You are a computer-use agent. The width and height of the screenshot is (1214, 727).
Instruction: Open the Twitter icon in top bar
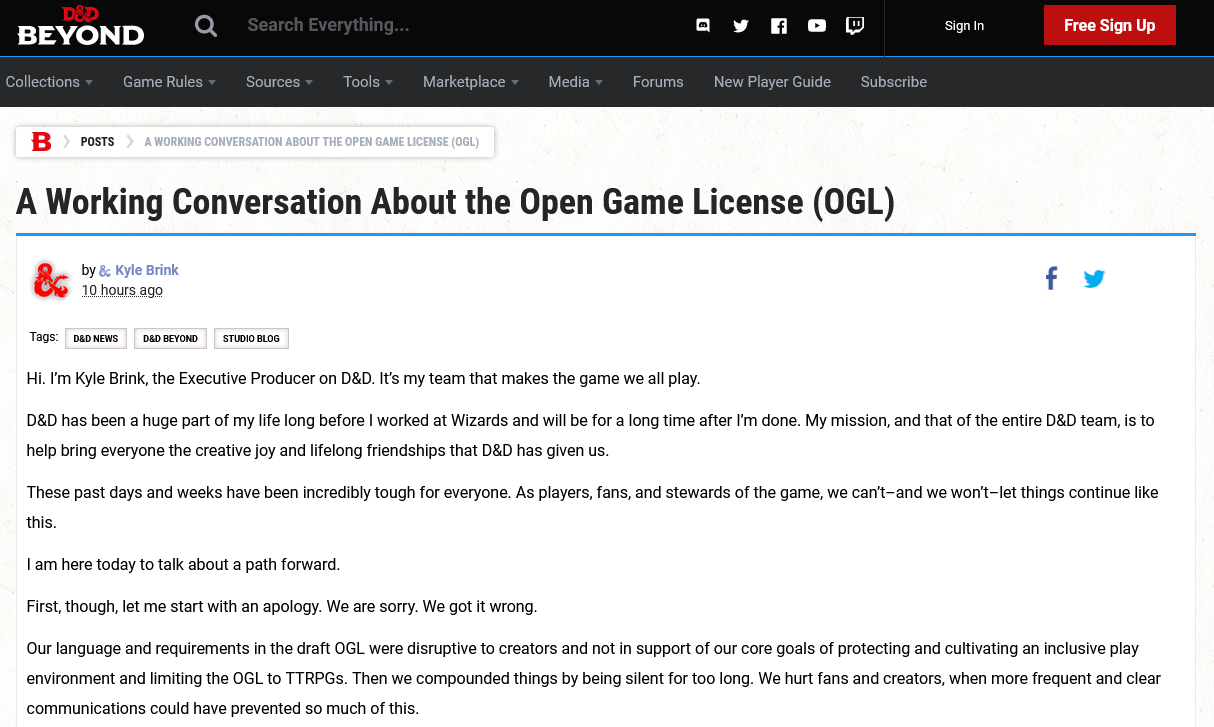pos(741,26)
